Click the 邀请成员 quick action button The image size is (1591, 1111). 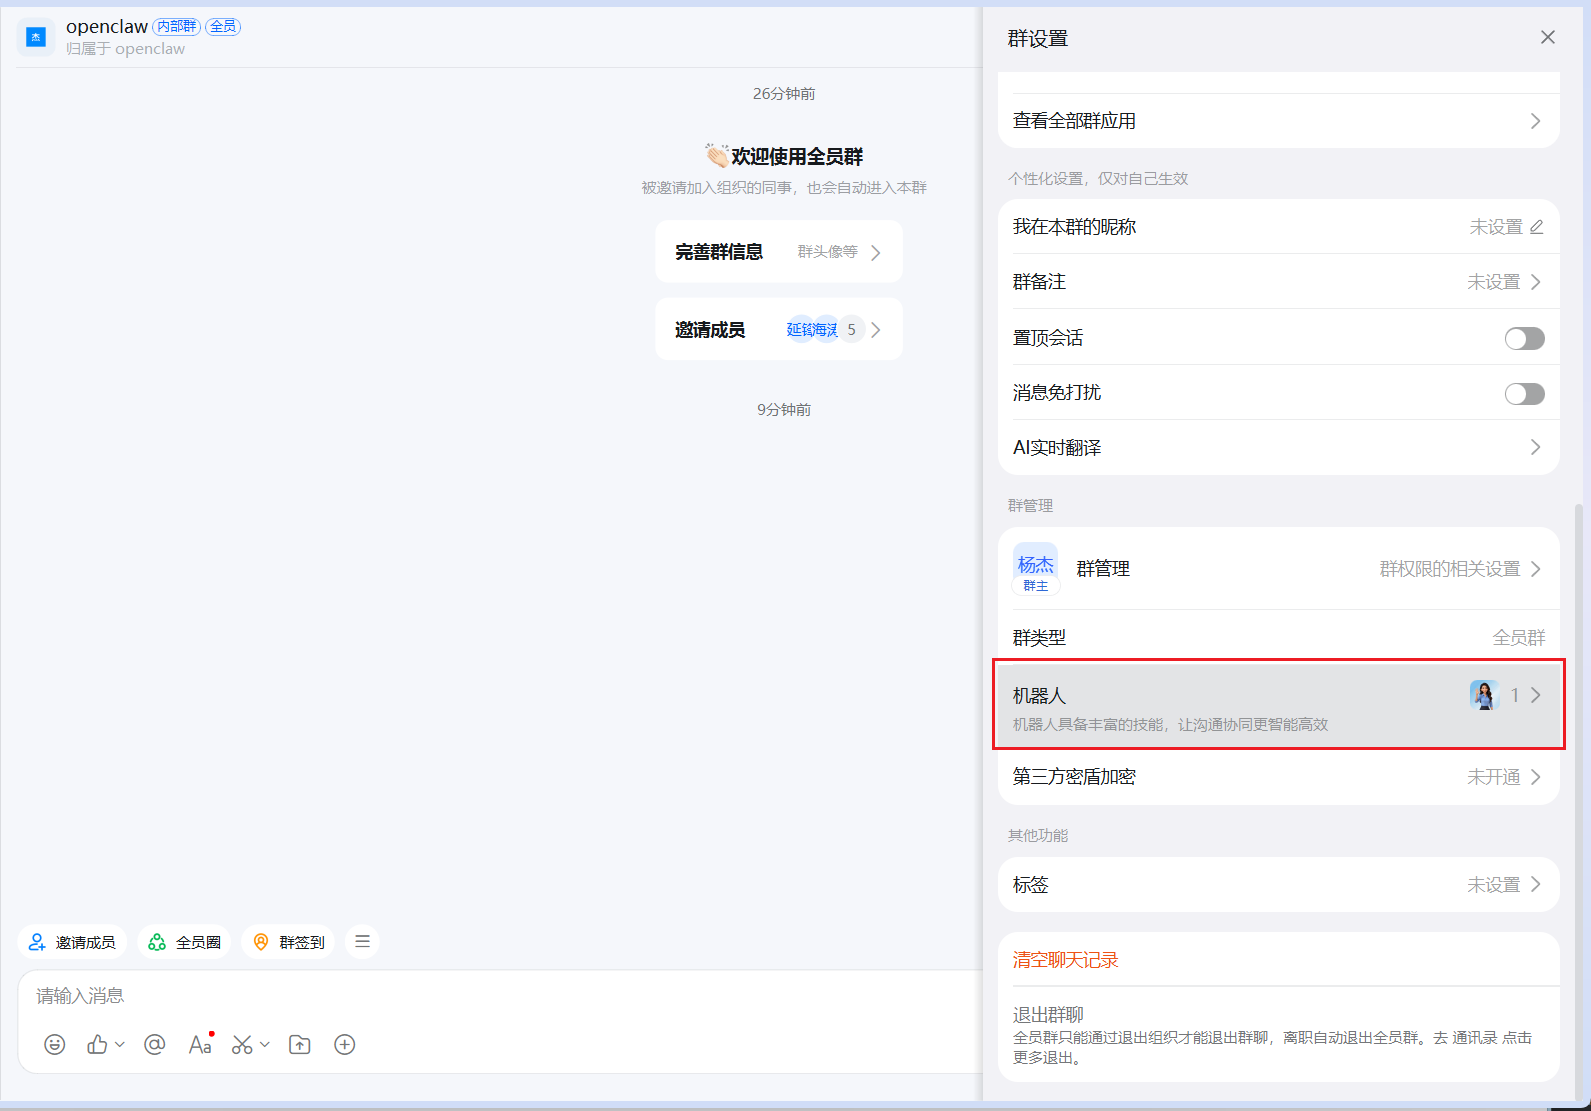(x=72, y=942)
